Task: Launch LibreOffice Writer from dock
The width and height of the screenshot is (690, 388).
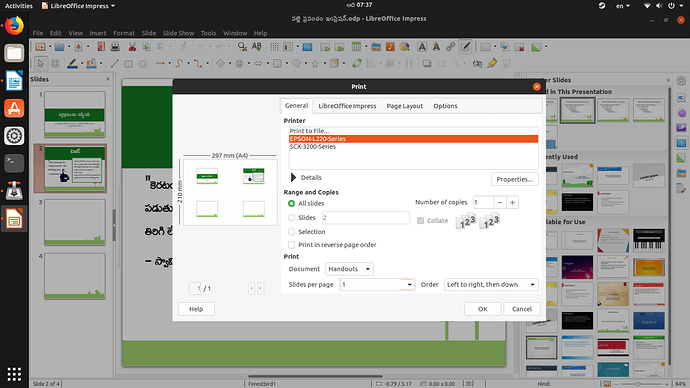Action: click(x=14, y=81)
